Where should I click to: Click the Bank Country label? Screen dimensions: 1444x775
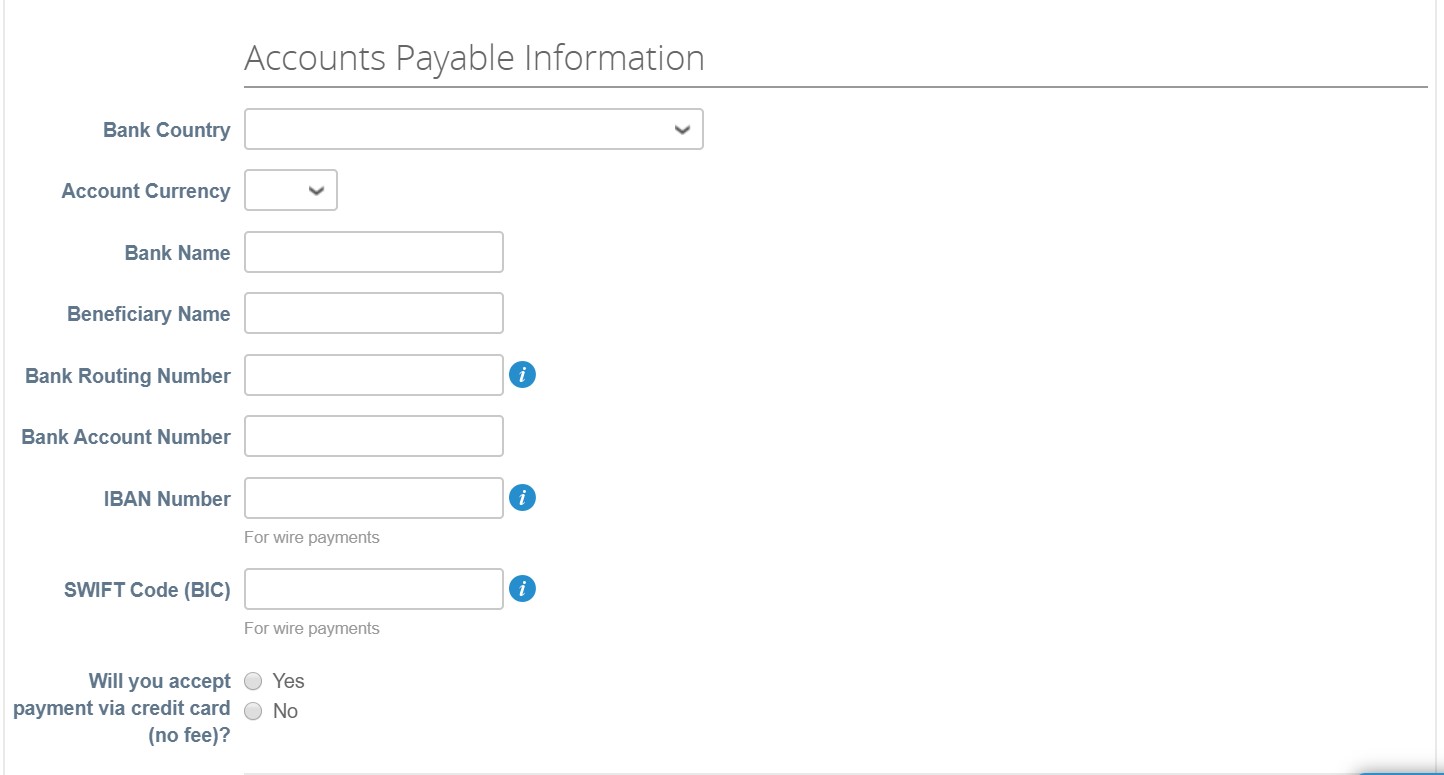click(x=166, y=130)
